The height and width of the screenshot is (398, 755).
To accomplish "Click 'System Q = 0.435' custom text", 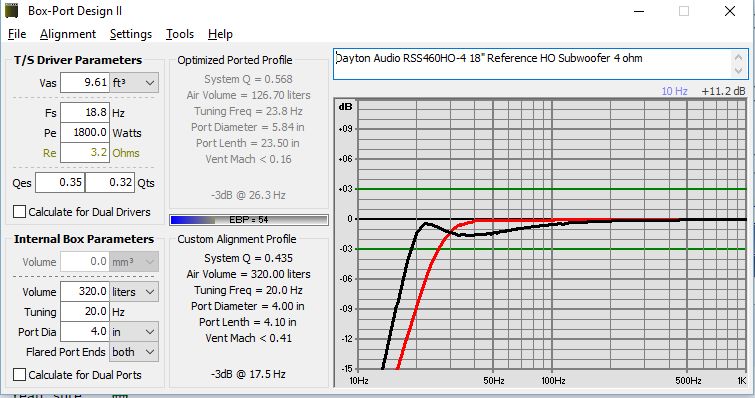I will pos(248,258).
